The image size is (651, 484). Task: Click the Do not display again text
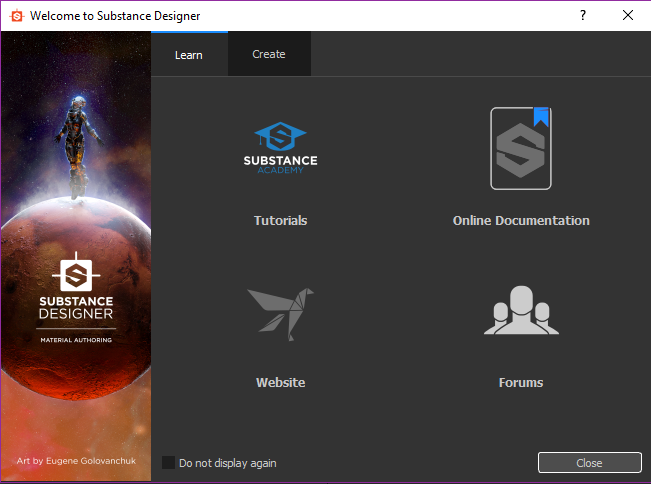pos(228,463)
